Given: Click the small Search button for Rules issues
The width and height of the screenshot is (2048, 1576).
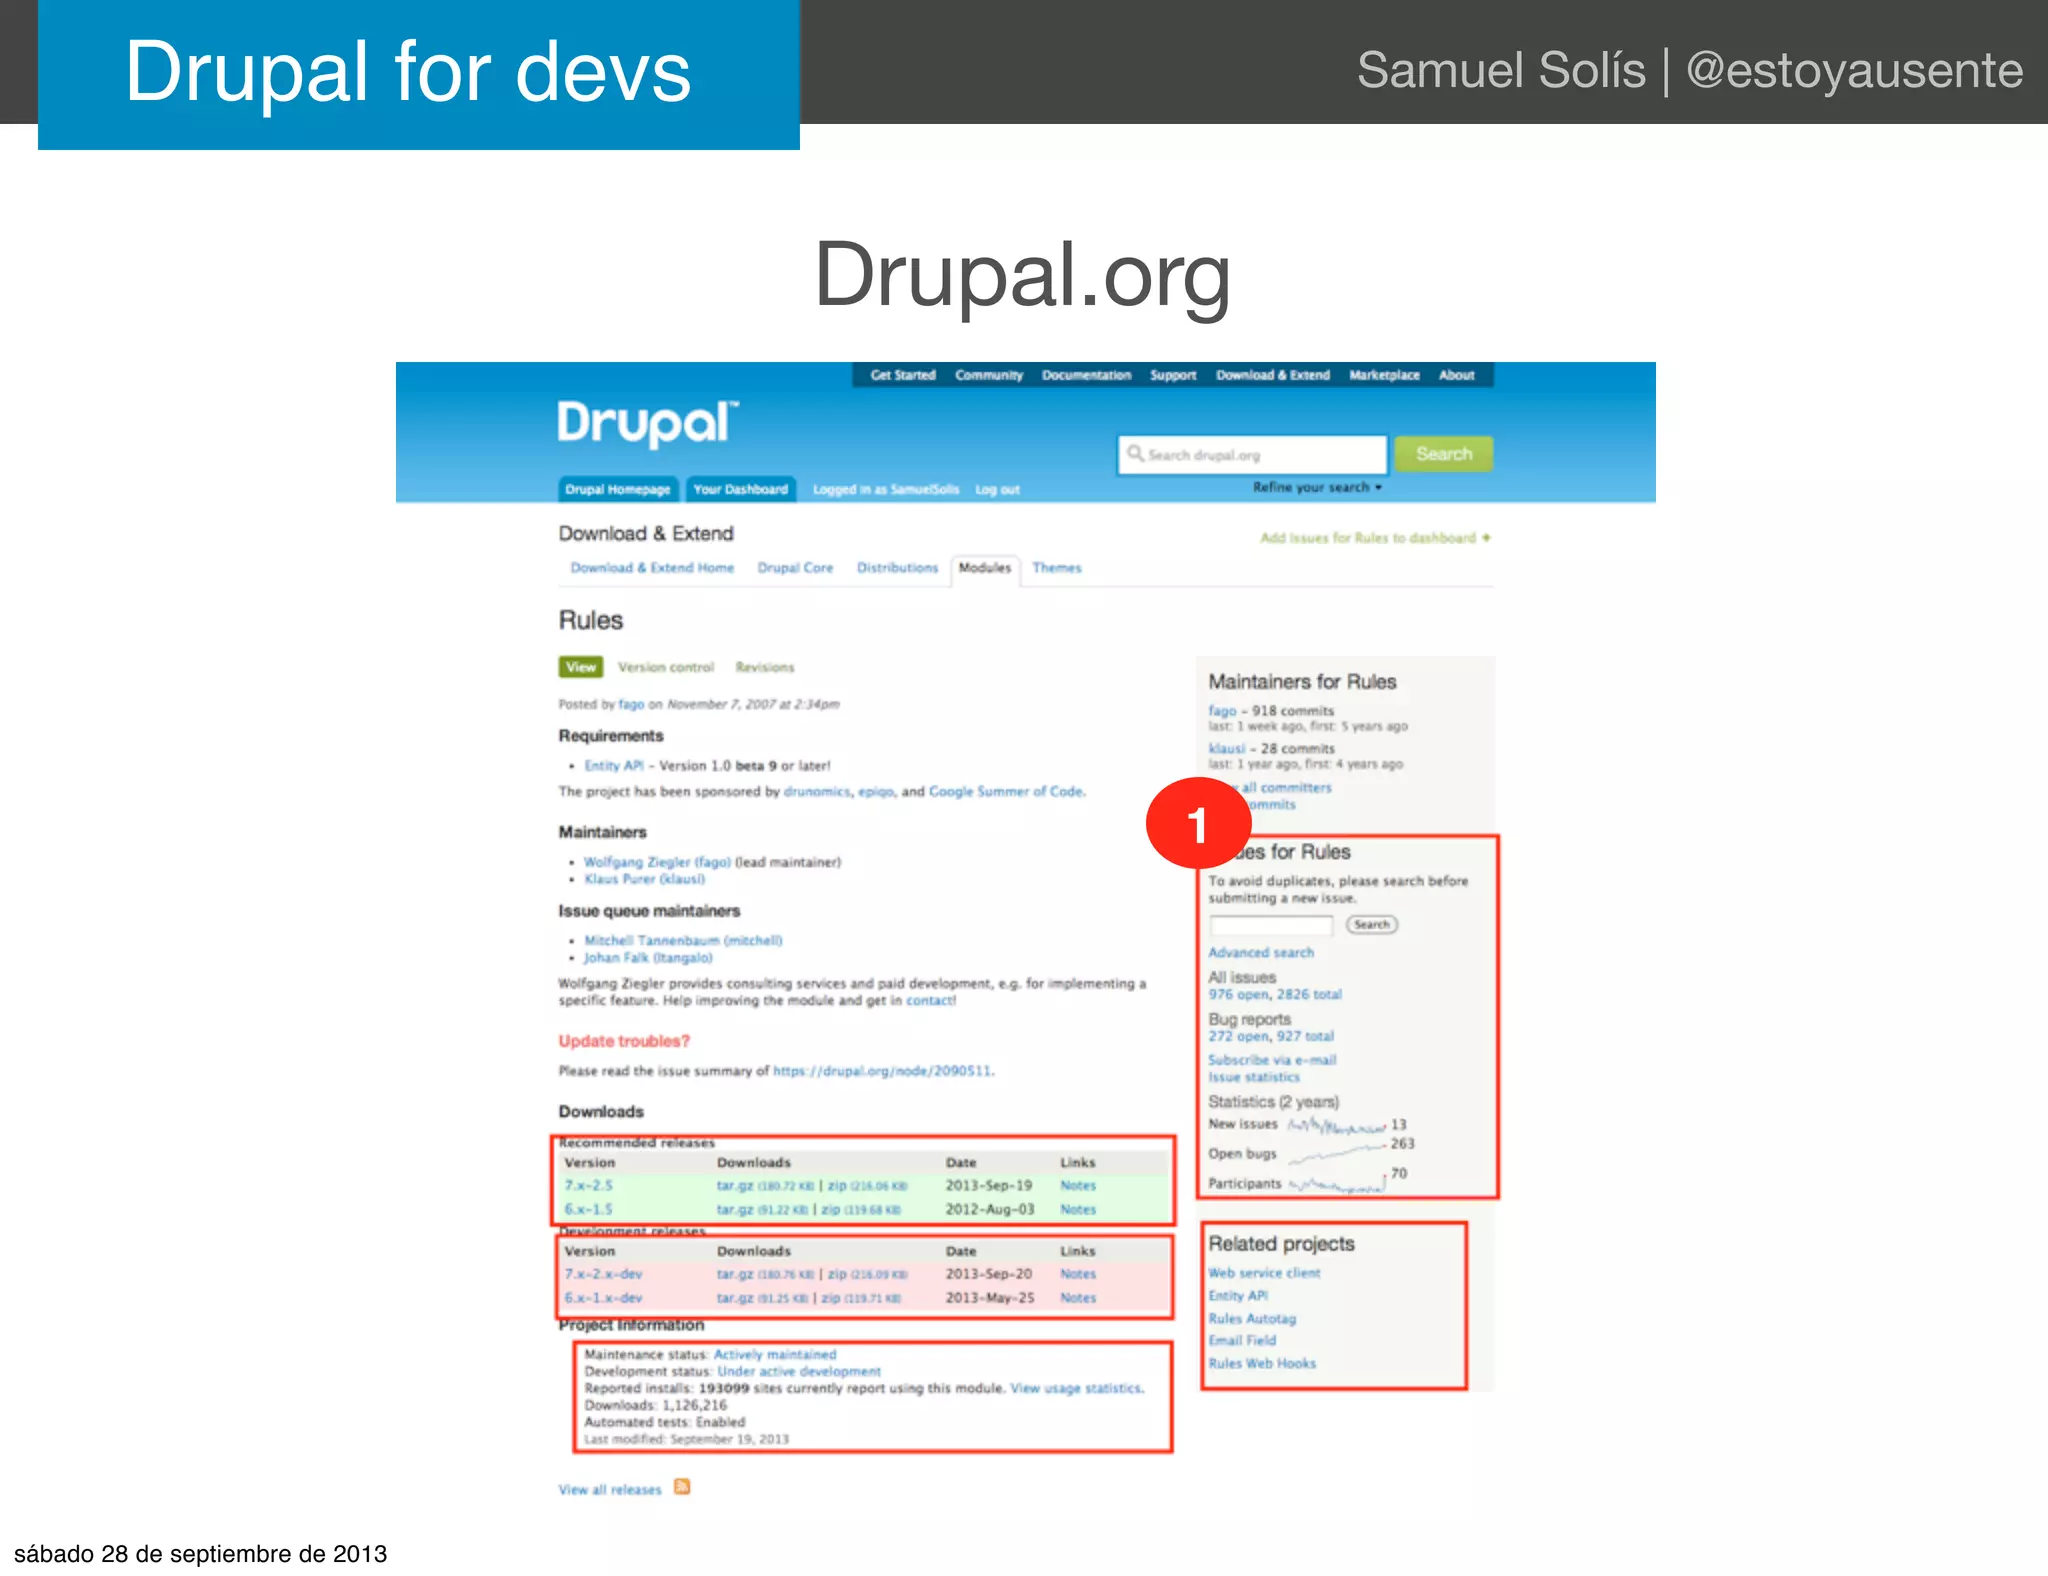Looking at the screenshot, I should tap(1371, 925).
